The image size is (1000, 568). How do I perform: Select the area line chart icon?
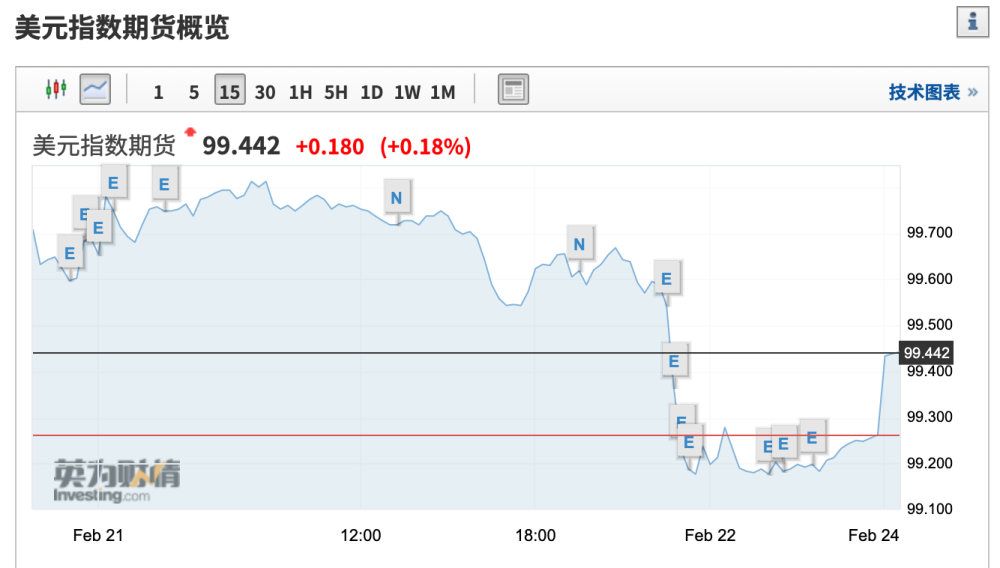pos(95,89)
